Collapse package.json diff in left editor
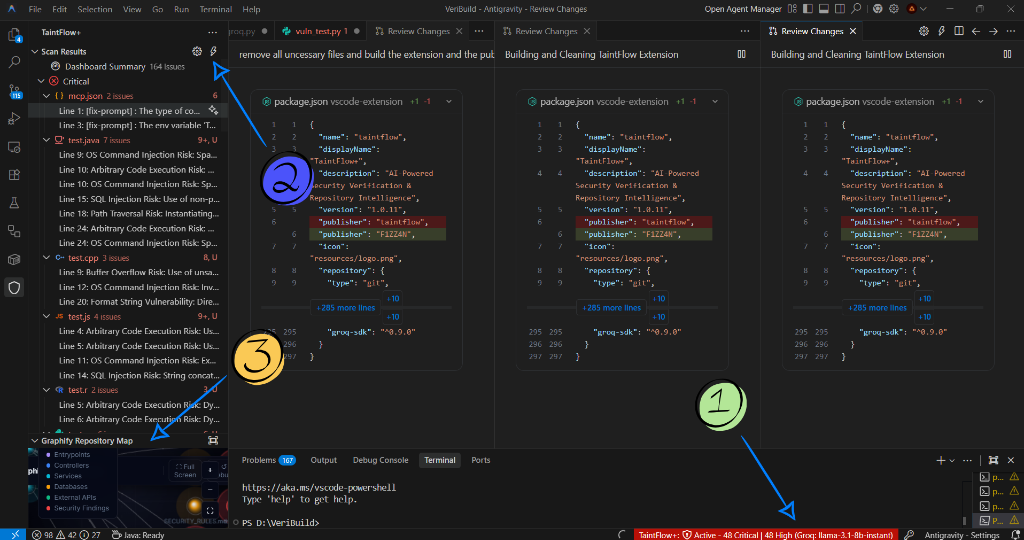This screenshot has width=1024, height=540. (449, 102)
